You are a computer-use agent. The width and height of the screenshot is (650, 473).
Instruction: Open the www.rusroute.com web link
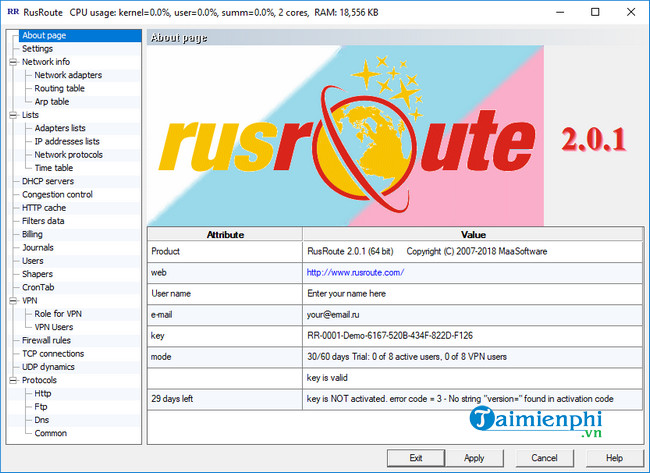355,272
